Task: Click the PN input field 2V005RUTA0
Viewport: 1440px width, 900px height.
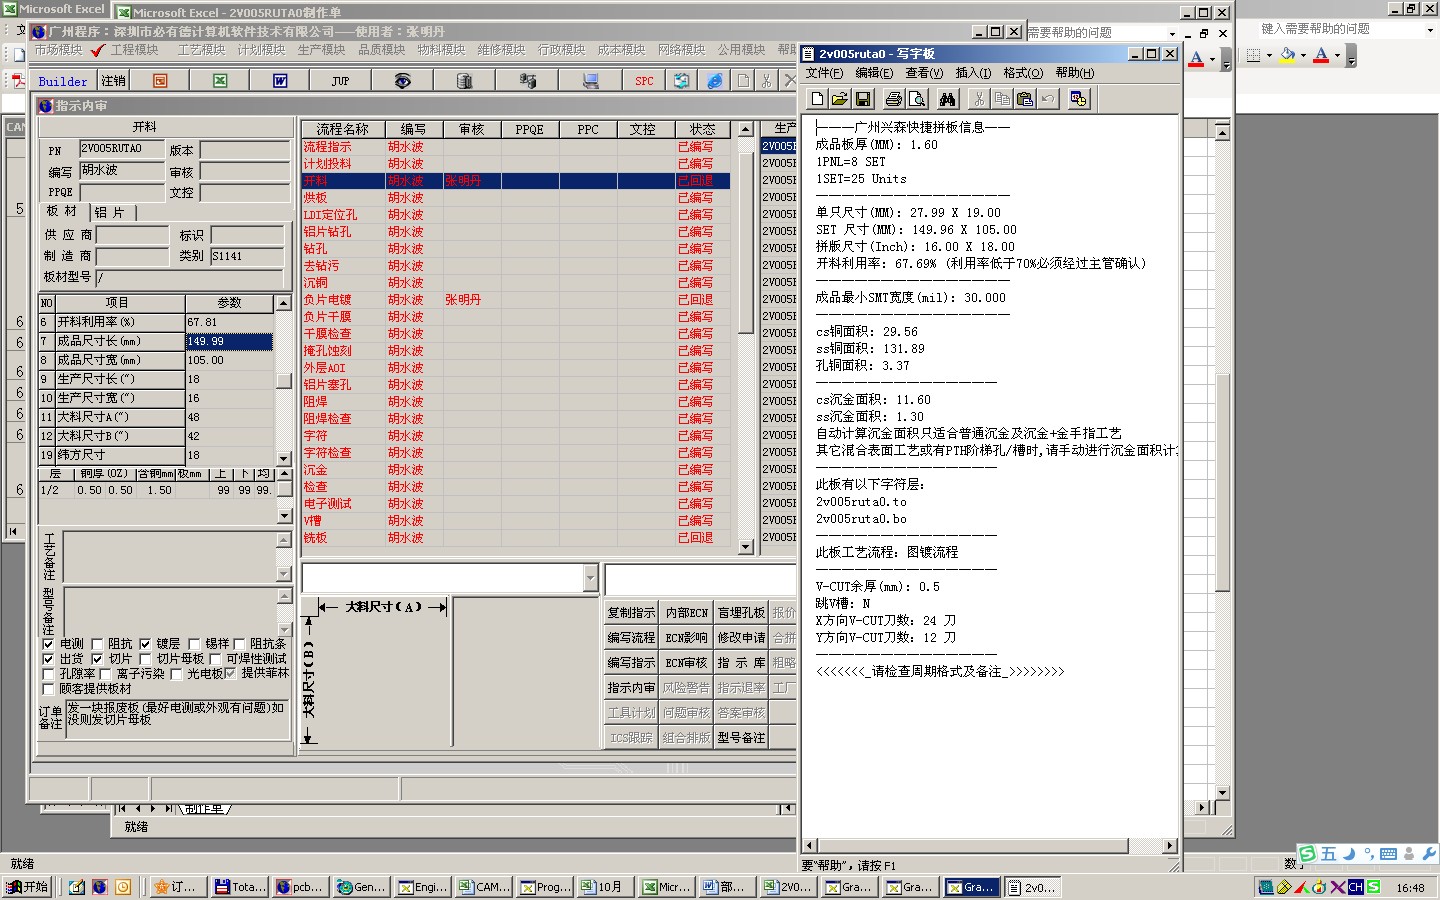Action: pos(122,149)
